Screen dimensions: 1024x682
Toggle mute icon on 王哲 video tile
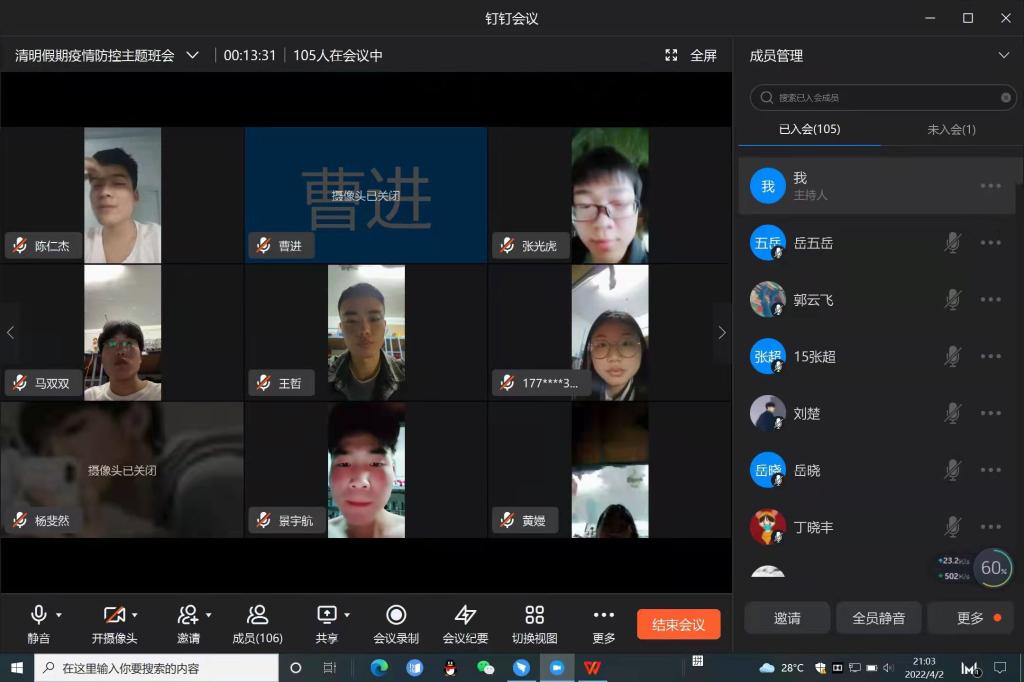tap(264, 383)
